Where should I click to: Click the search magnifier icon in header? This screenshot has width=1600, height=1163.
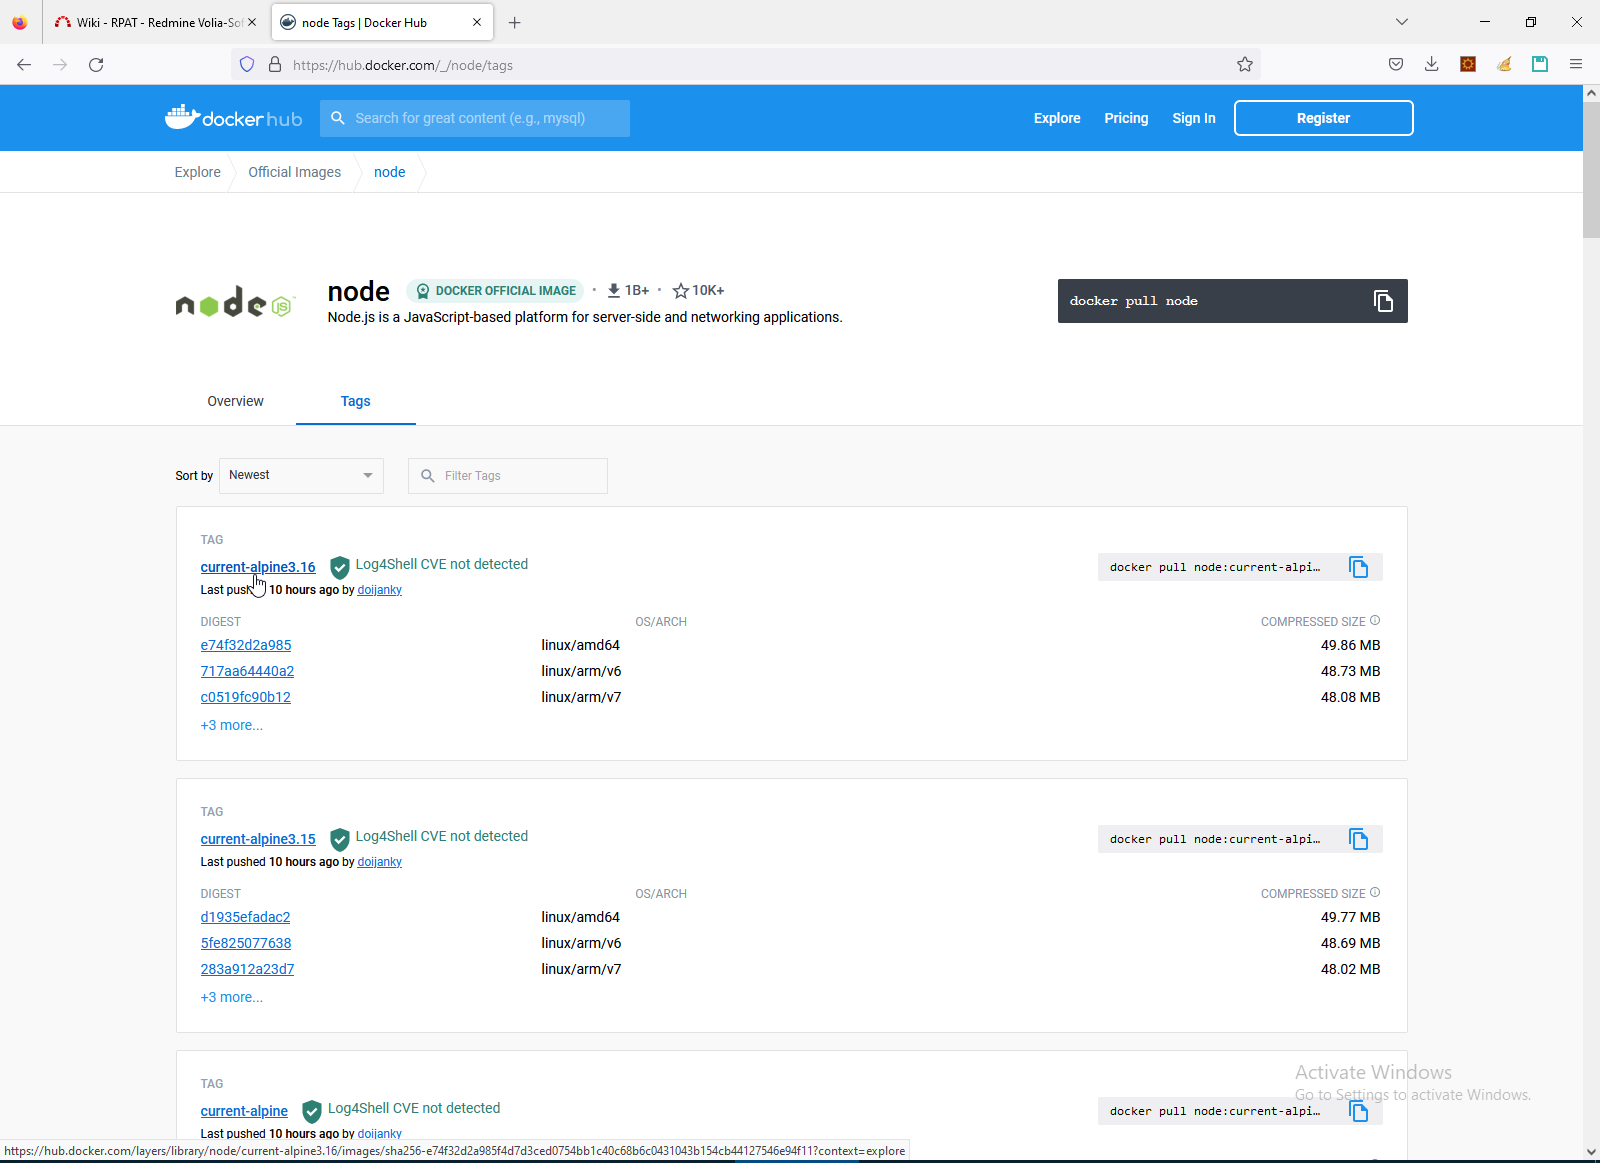tap(338, 118)
